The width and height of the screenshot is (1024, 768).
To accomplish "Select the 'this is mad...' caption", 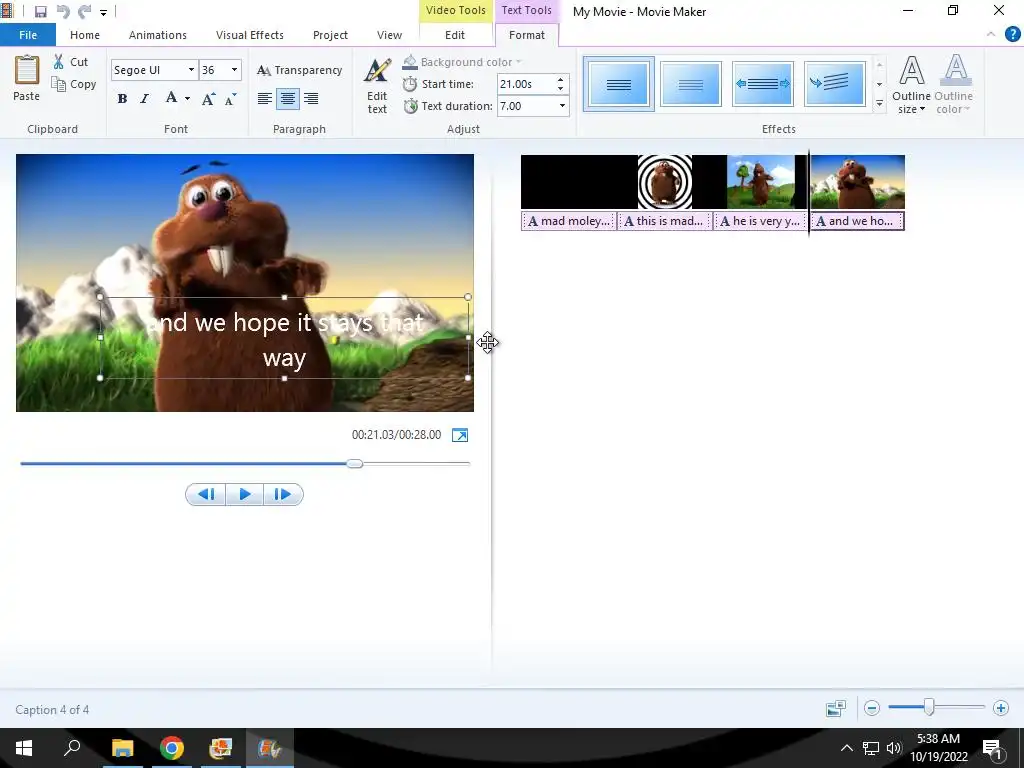I will pyautogui.click(x=664, y=221).
